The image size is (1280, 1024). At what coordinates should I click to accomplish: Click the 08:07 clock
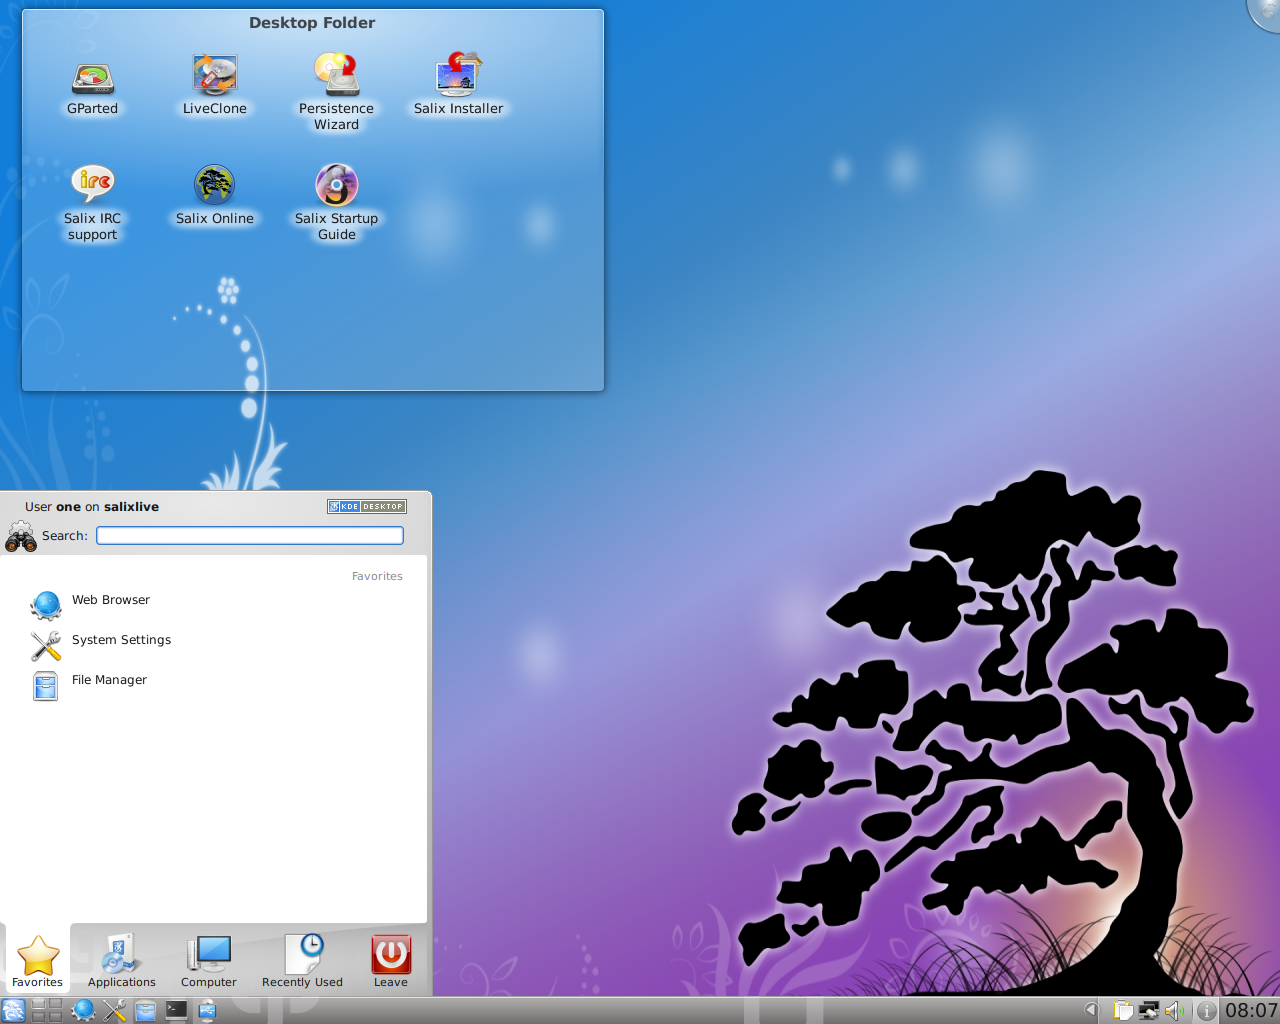[x=1251, y=1011]
